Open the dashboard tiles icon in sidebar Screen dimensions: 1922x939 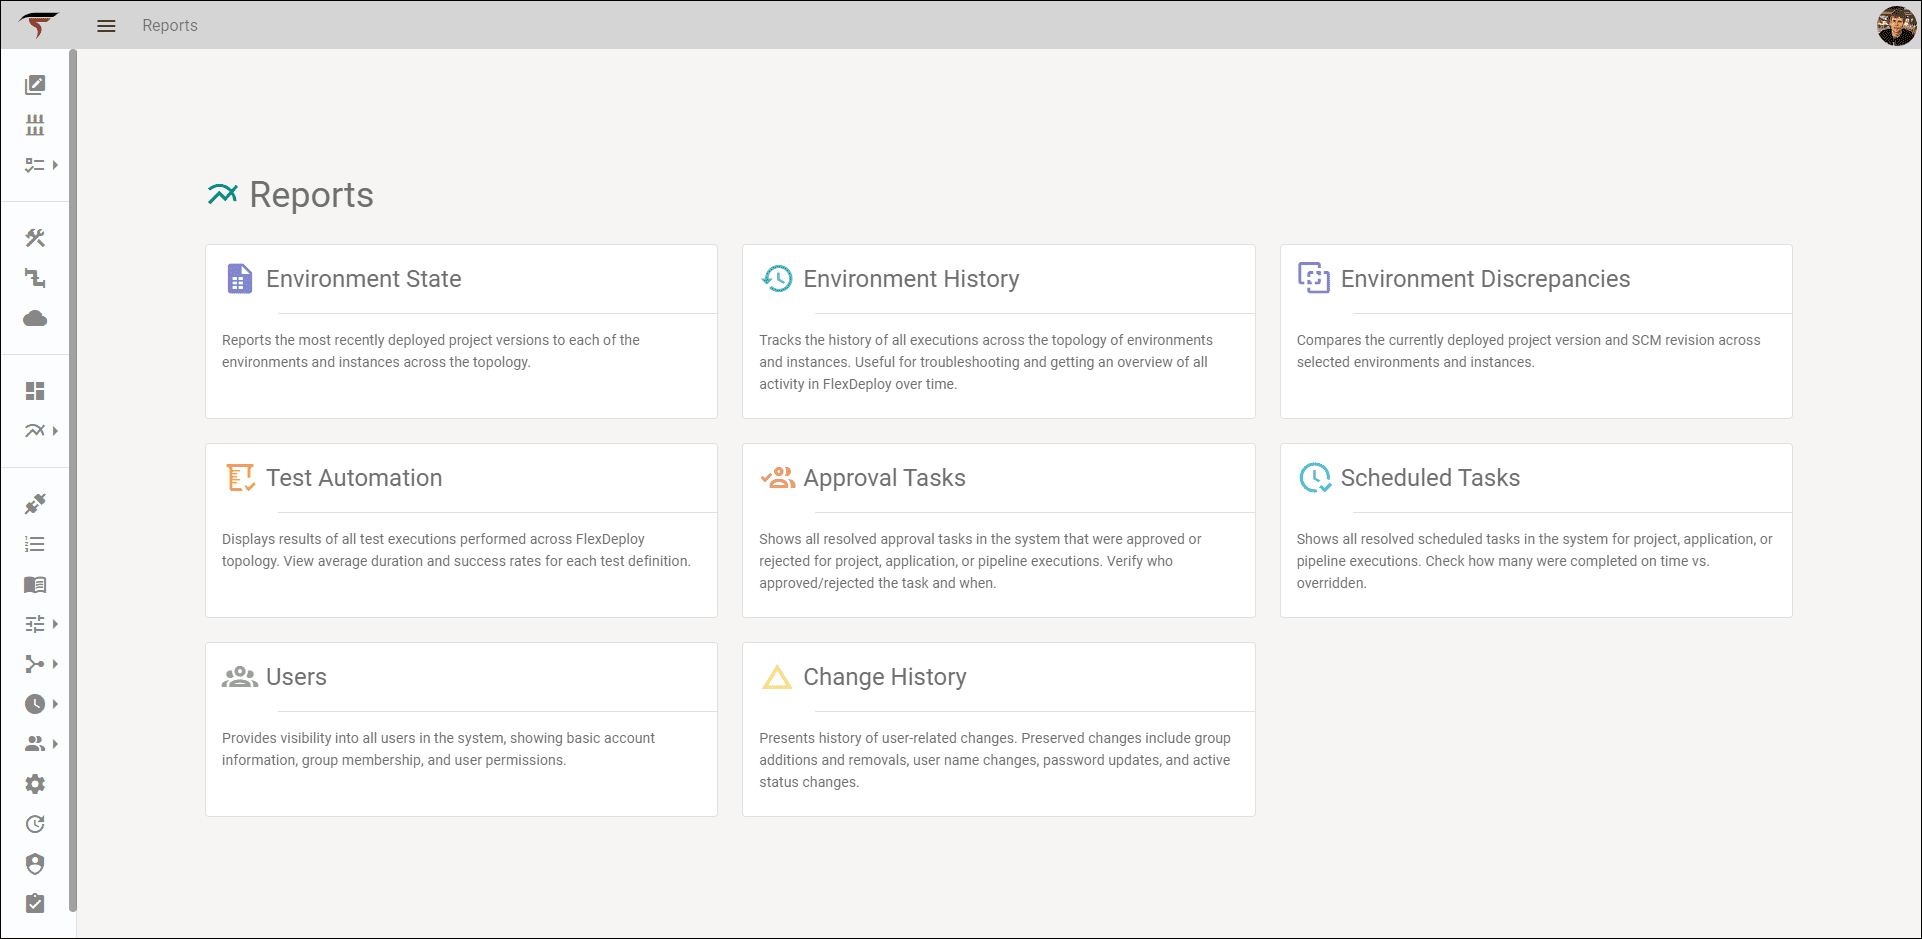[35, 391]
